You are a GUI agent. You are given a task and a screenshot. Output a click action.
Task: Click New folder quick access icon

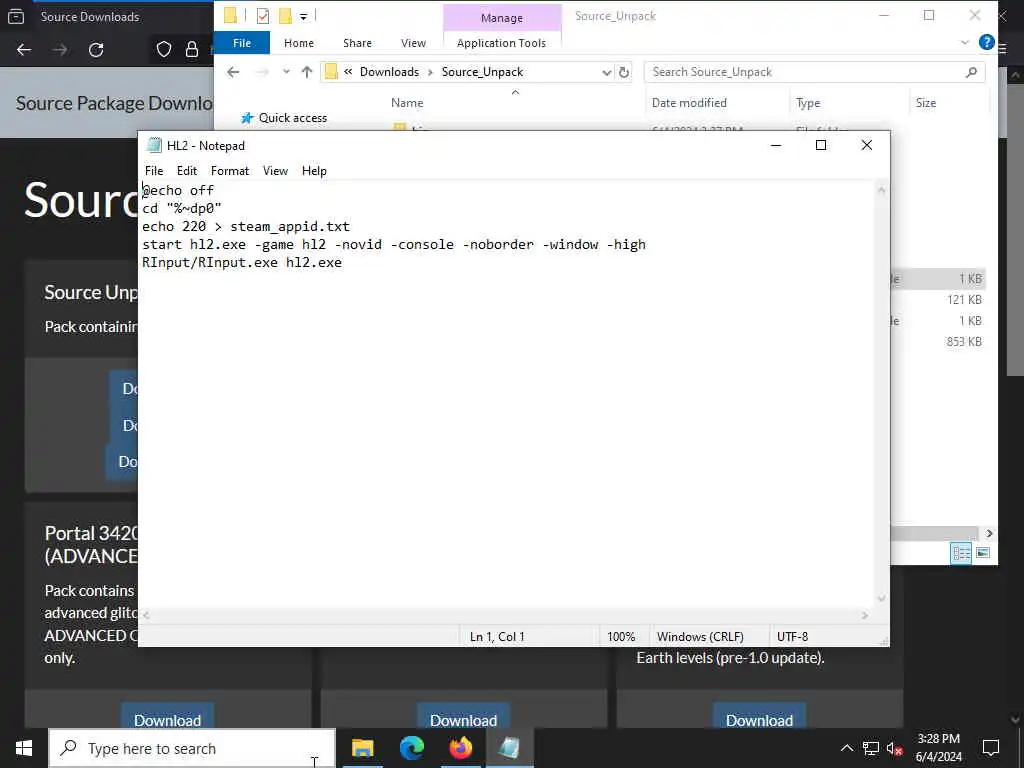pyautogui.click(x=285, y=16)
